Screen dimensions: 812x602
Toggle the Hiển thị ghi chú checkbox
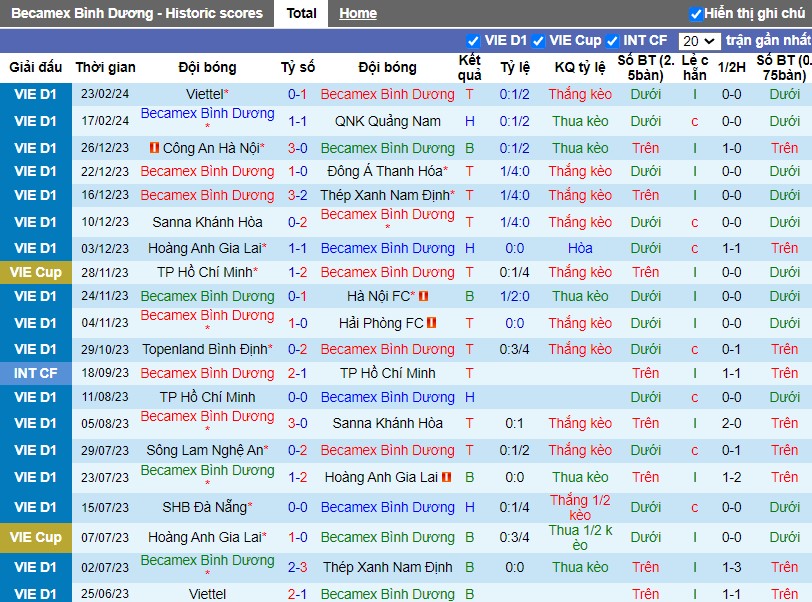click(695, 14)
